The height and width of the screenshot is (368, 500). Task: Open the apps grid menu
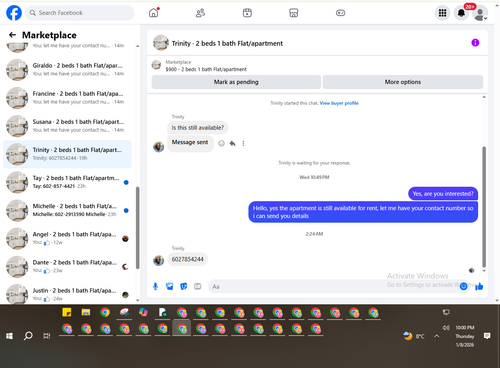442,13
